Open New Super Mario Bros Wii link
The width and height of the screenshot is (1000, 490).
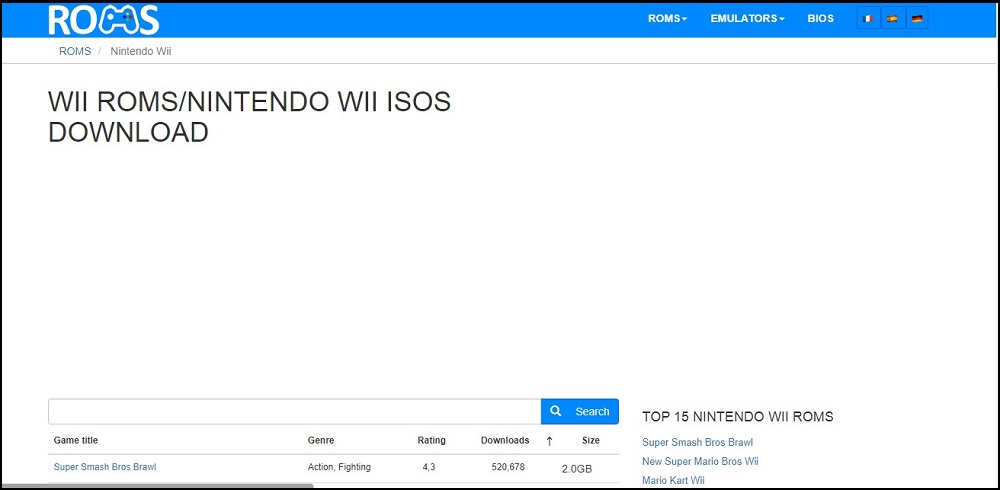pyautogui.click(x=700, y=461)
